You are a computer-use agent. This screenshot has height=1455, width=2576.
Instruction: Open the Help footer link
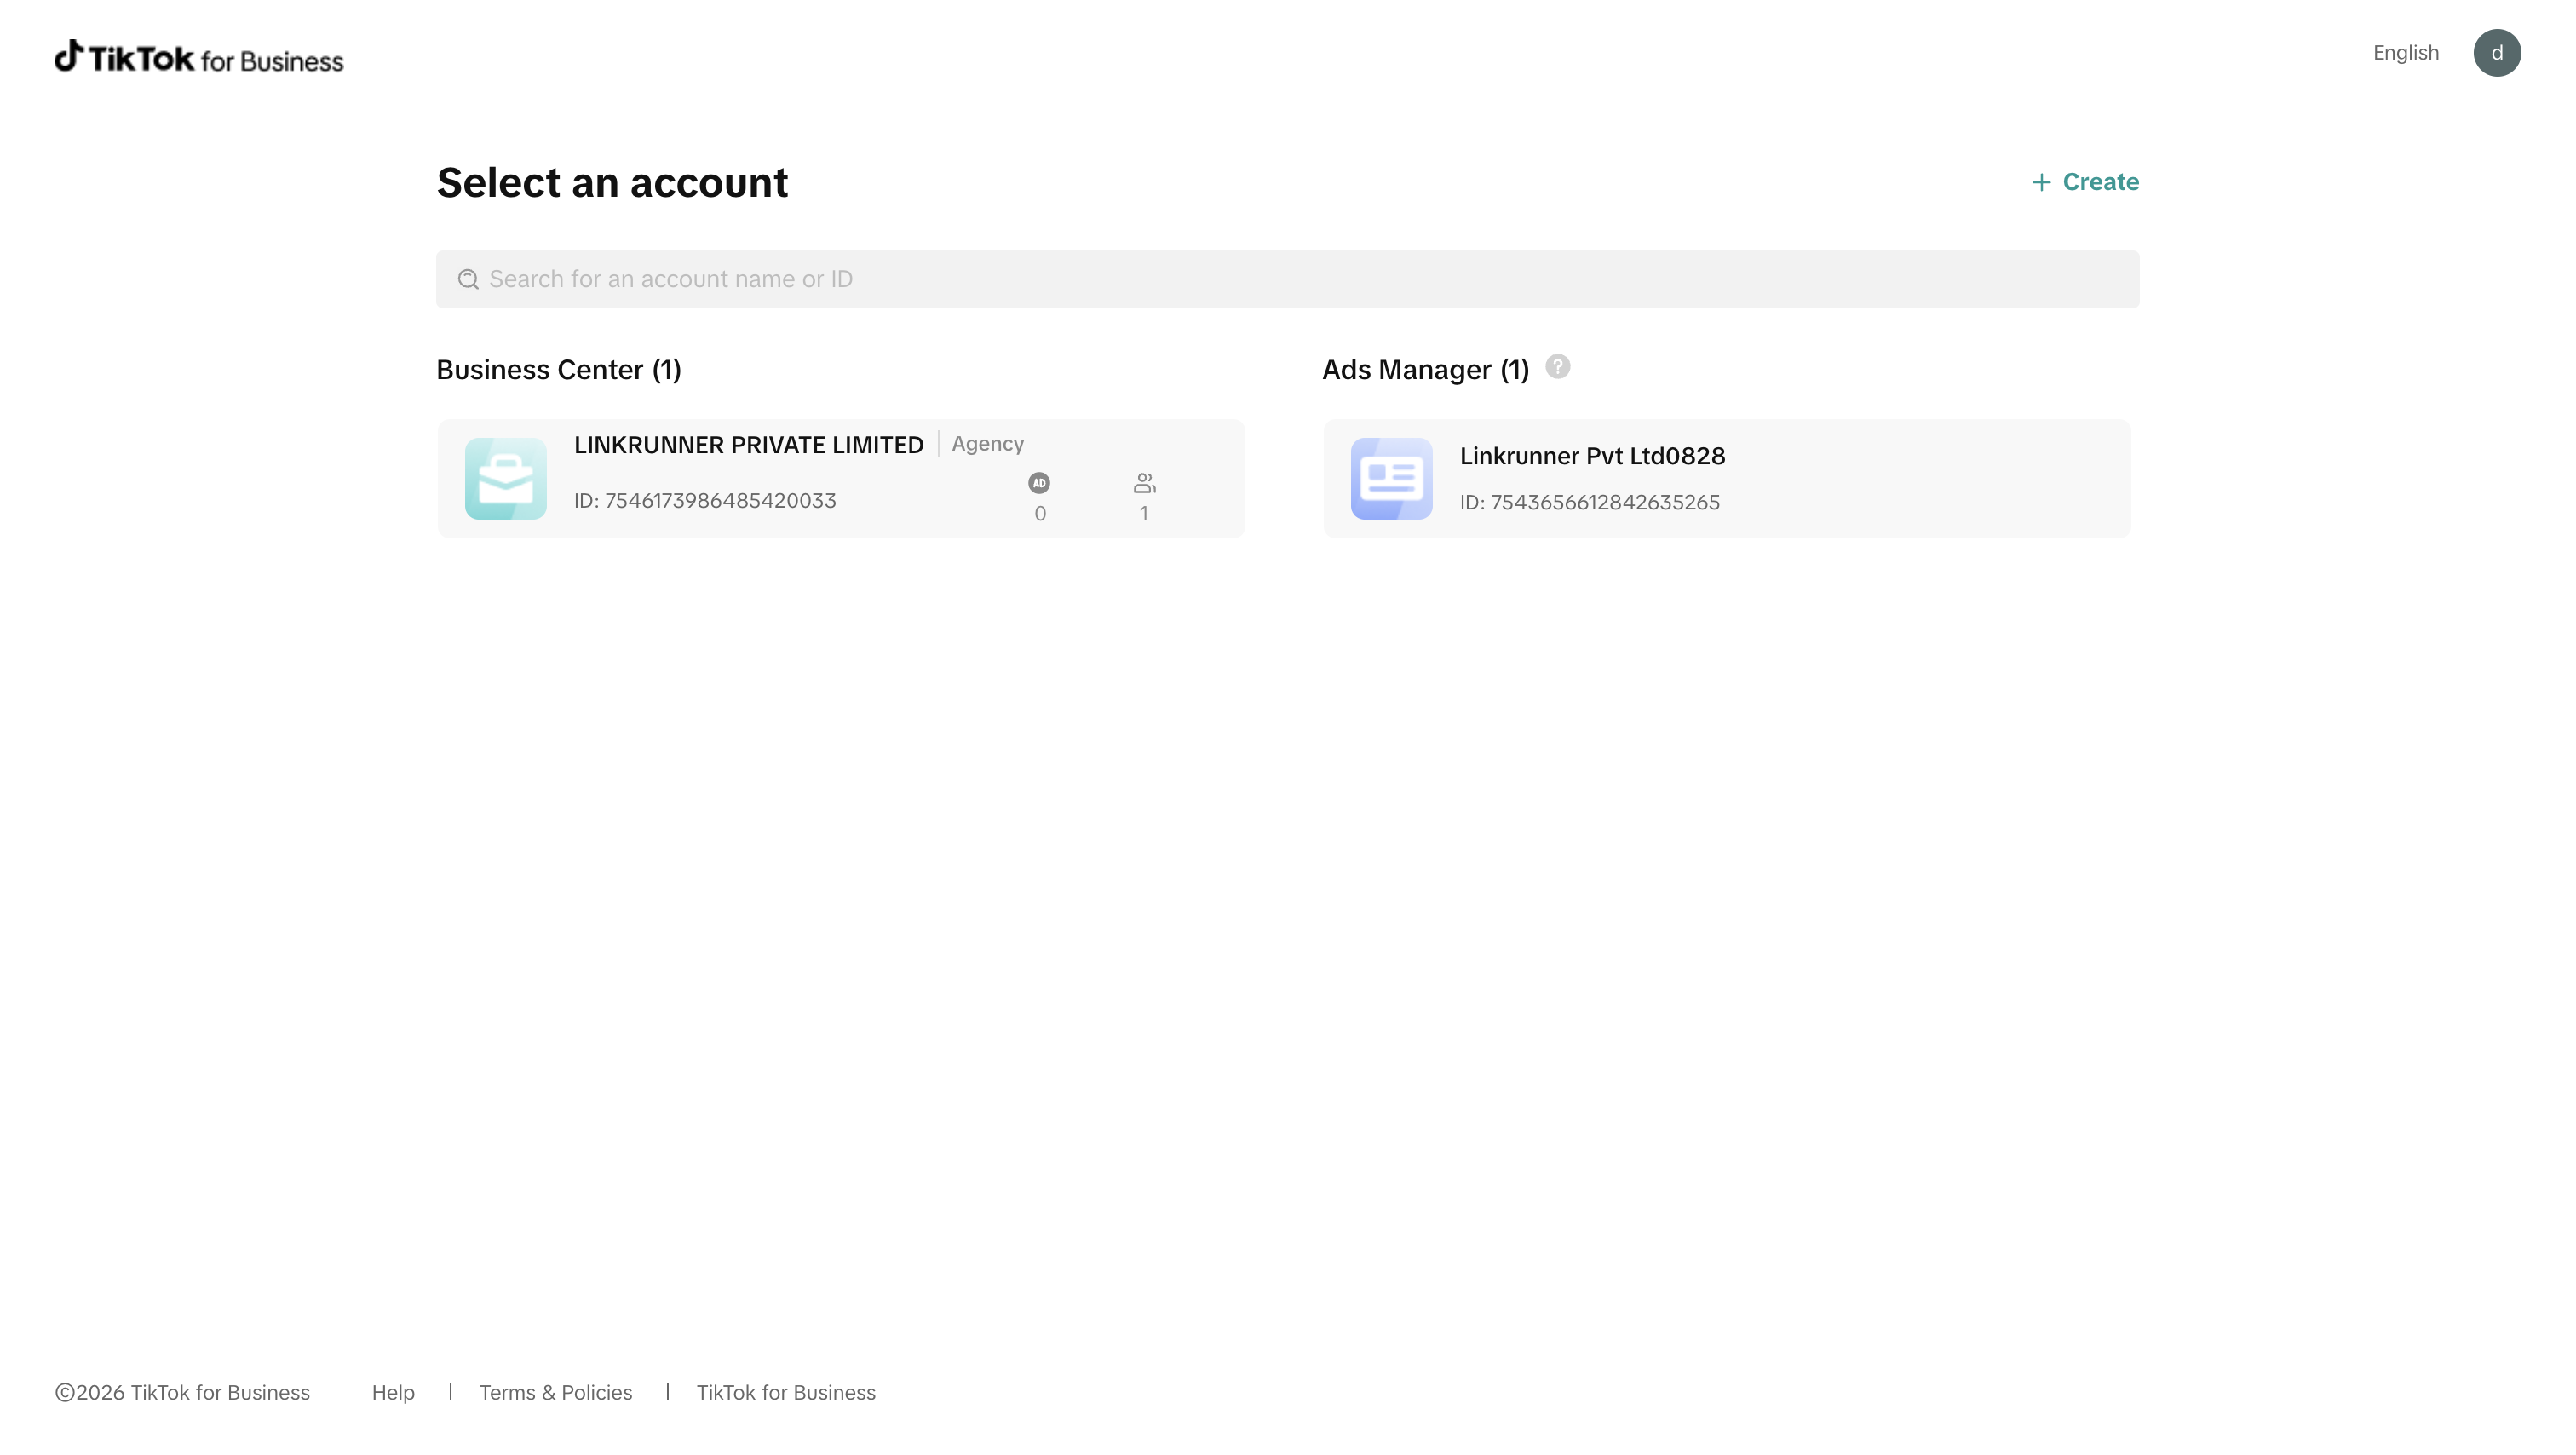(393, 1392)
